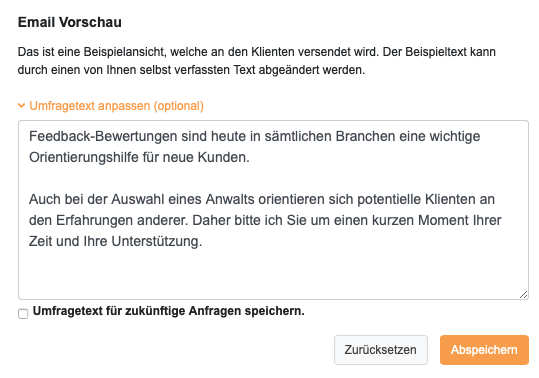
Task: Click the word '(optional)' in the orange expander
Action: pos(179,106)
